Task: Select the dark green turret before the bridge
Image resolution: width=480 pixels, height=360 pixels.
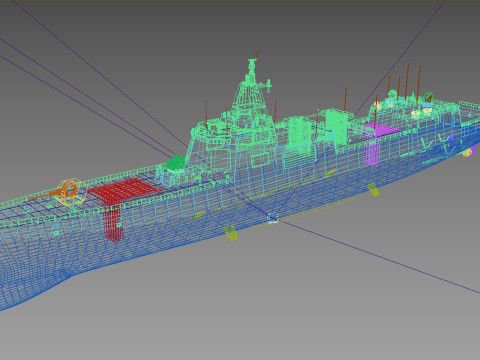Action: (175, 163)
